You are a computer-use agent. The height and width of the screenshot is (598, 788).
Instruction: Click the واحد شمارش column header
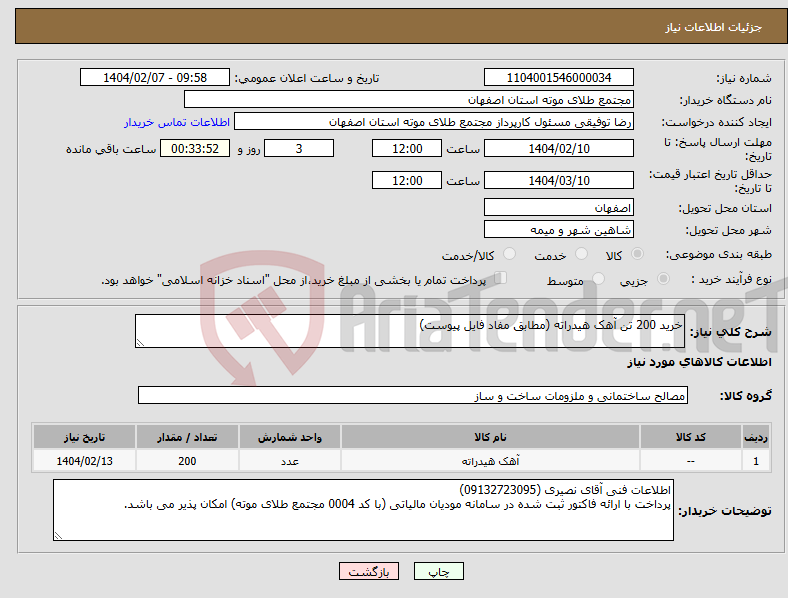(290, 437)
